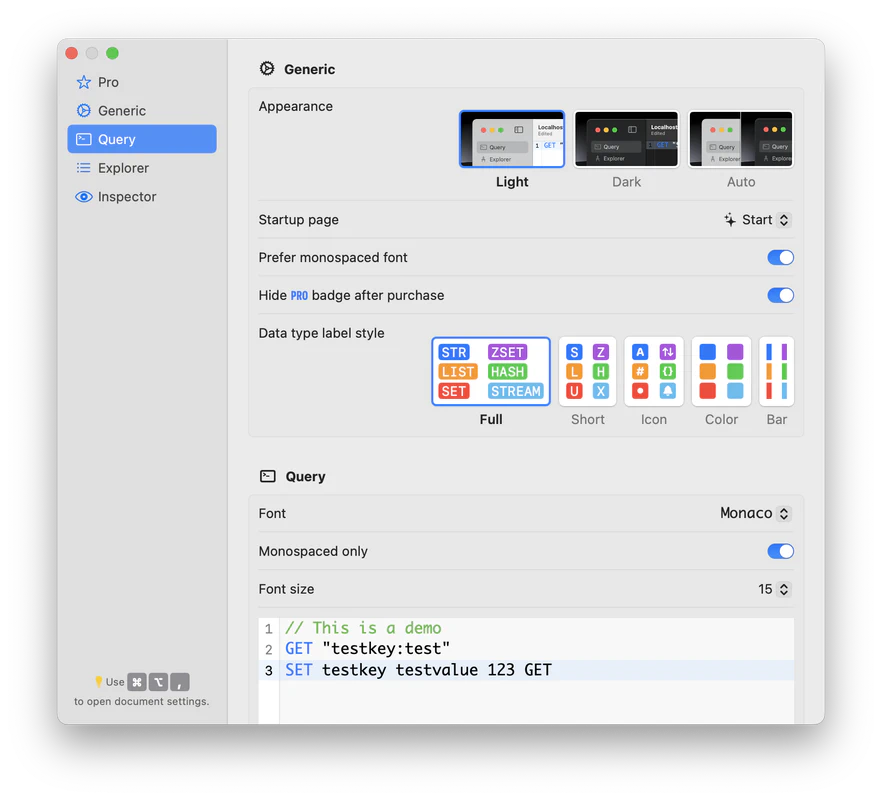882x800 pixels.
Task: Disable Hide PRO badge after purchase
Action: pos(780,295)
